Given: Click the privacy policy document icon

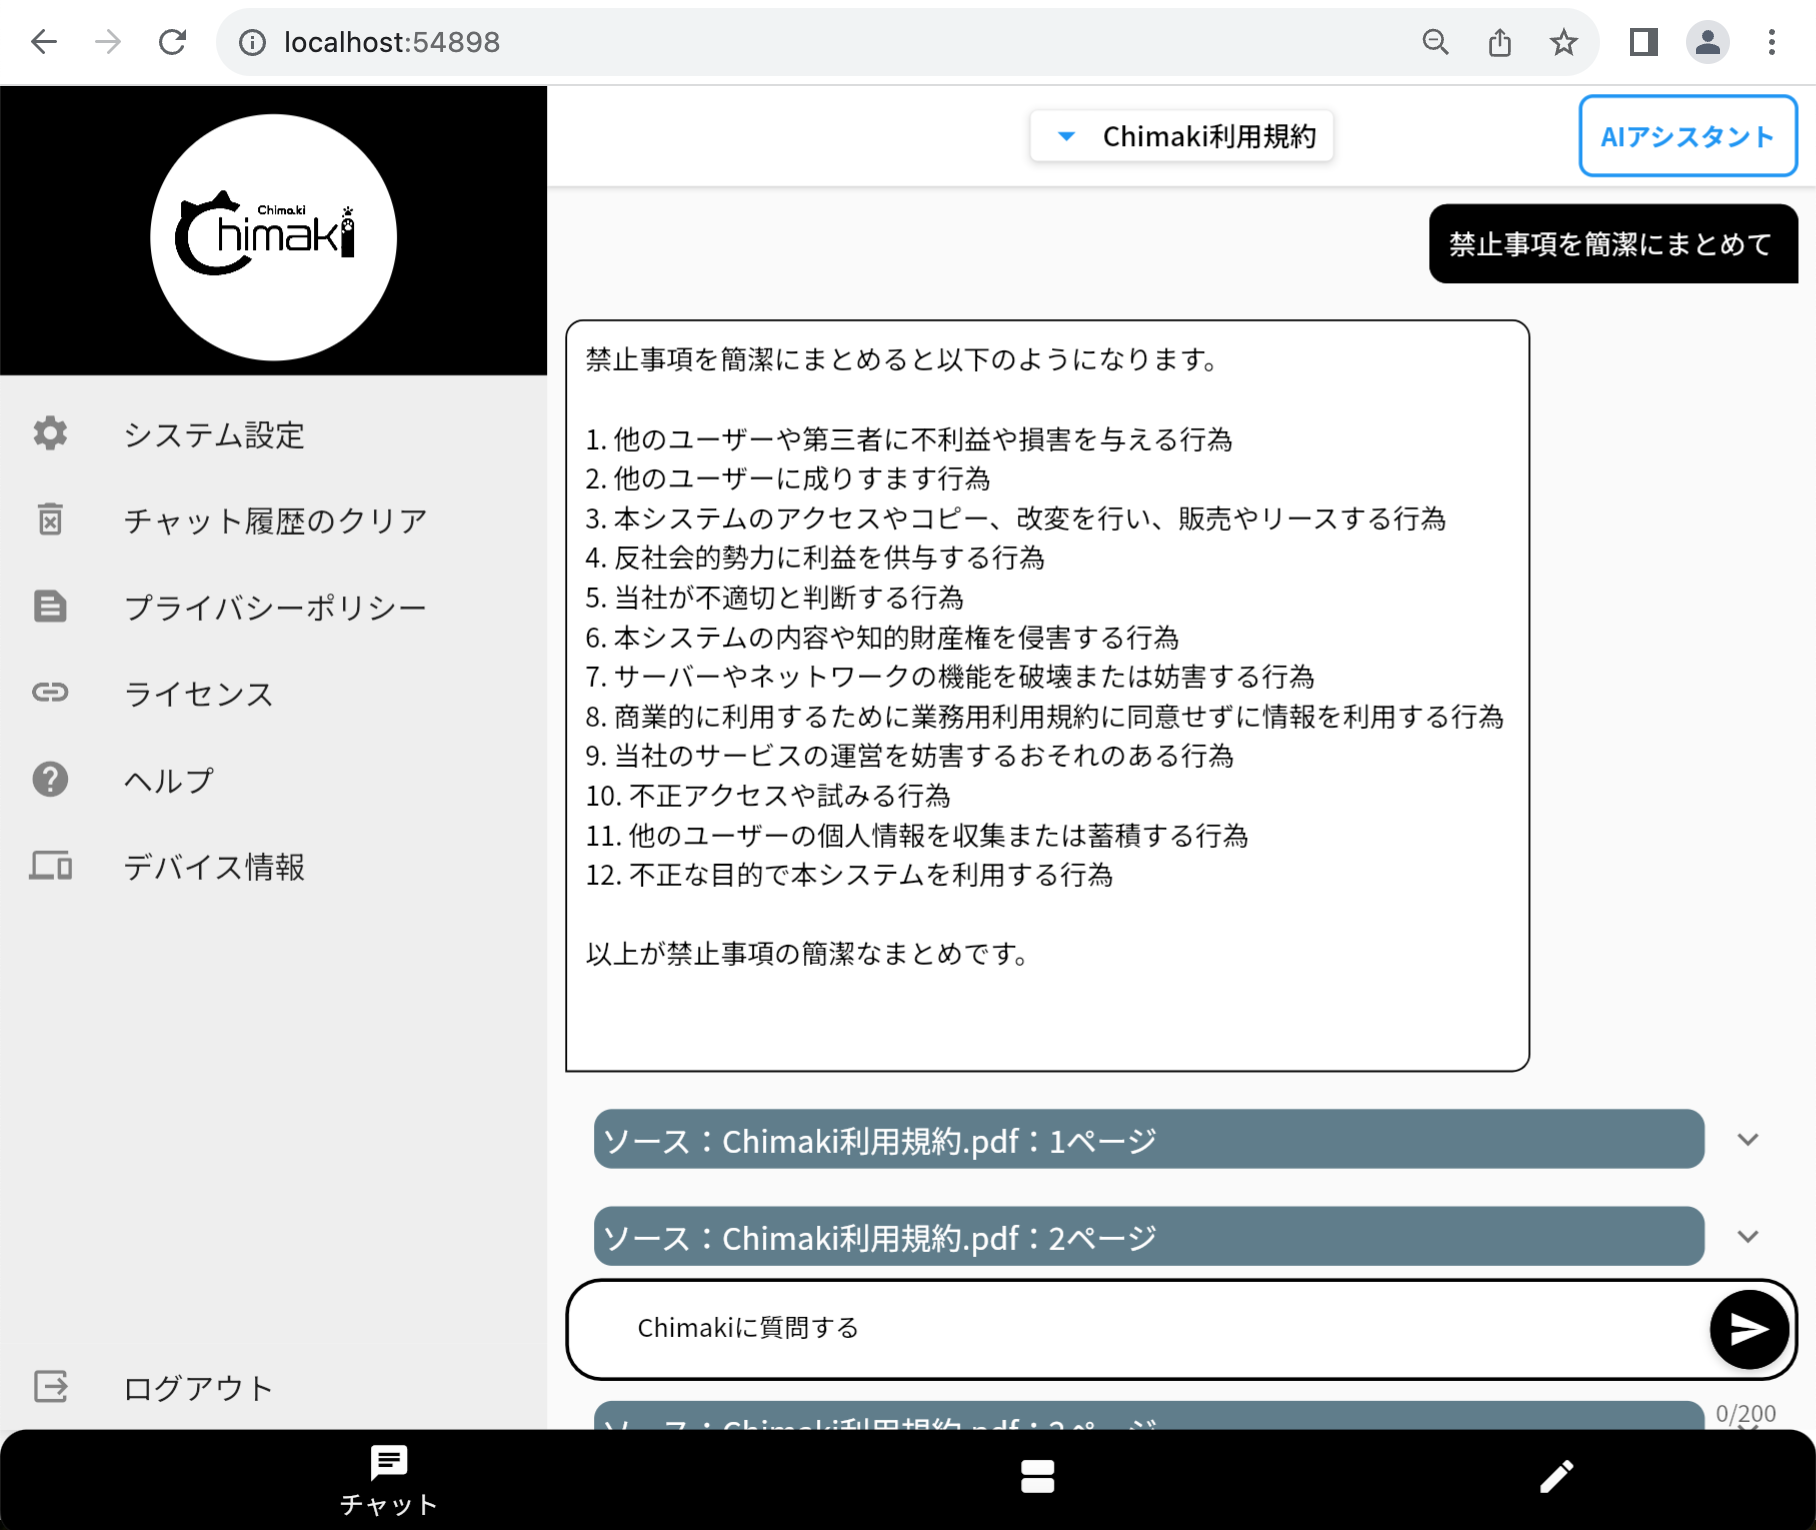Looking at the screenshot, I should [x=50, y=606].
